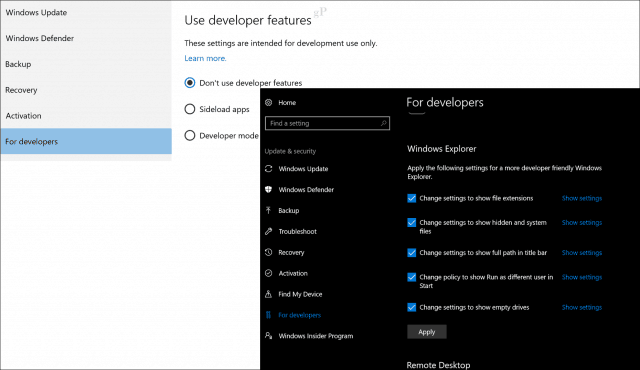
Task: Click the For developers sliders icon in dark sidebar
Action: 269,315
